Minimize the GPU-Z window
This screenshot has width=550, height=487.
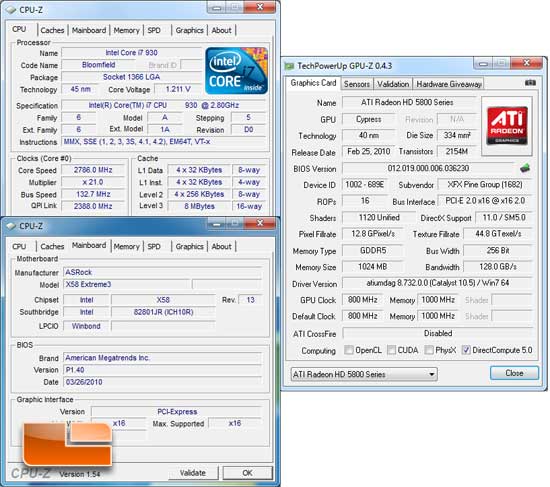click(x=483, y=64)
